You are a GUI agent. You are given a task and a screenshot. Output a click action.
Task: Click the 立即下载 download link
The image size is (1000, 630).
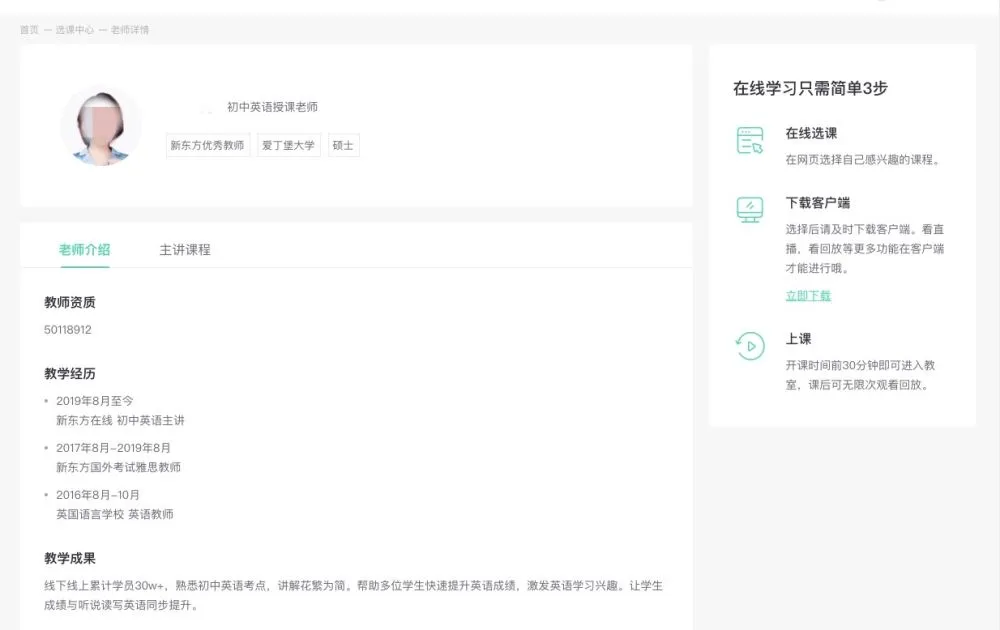tap(807, 296)
